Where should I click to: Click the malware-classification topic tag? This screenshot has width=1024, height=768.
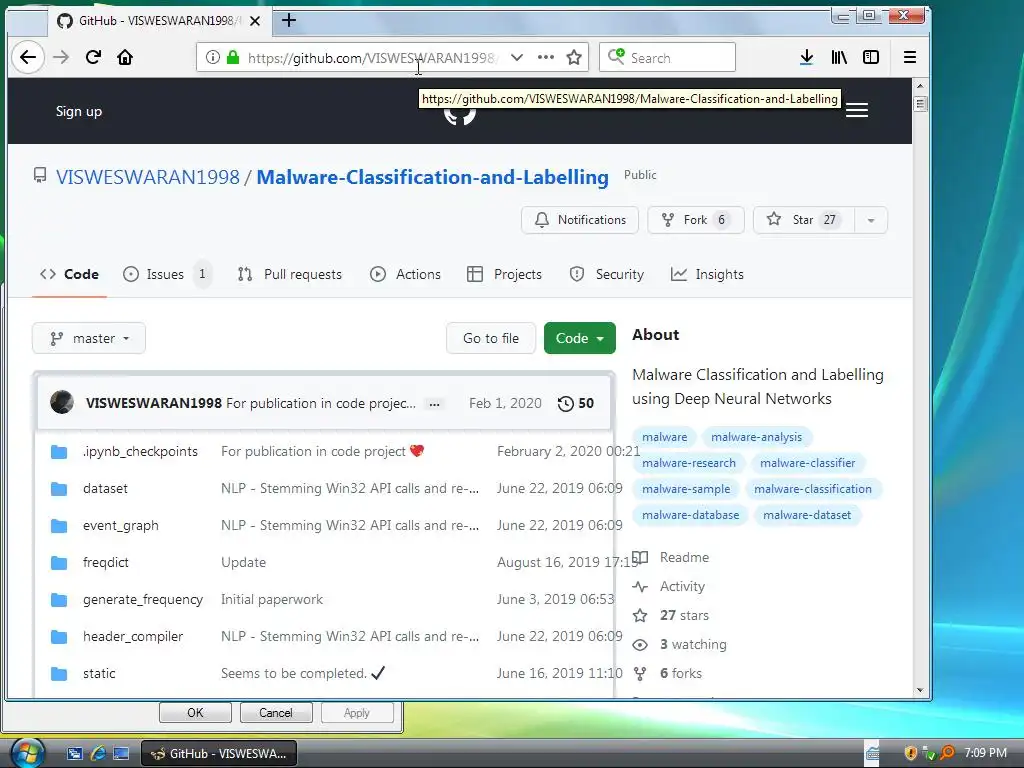pos(812,489)
